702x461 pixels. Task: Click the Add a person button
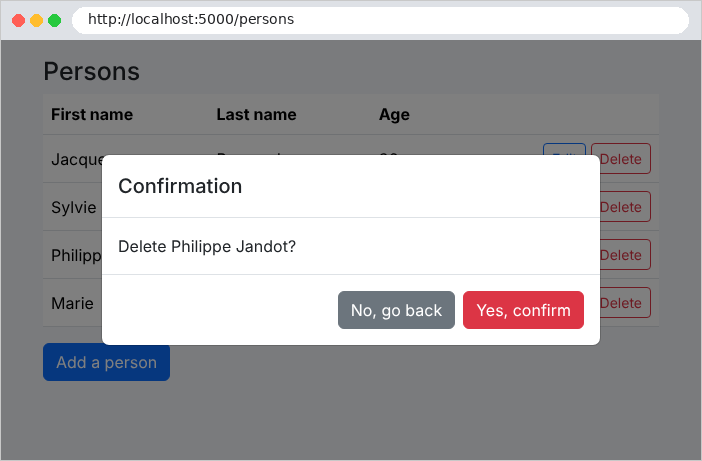[107, 362]
